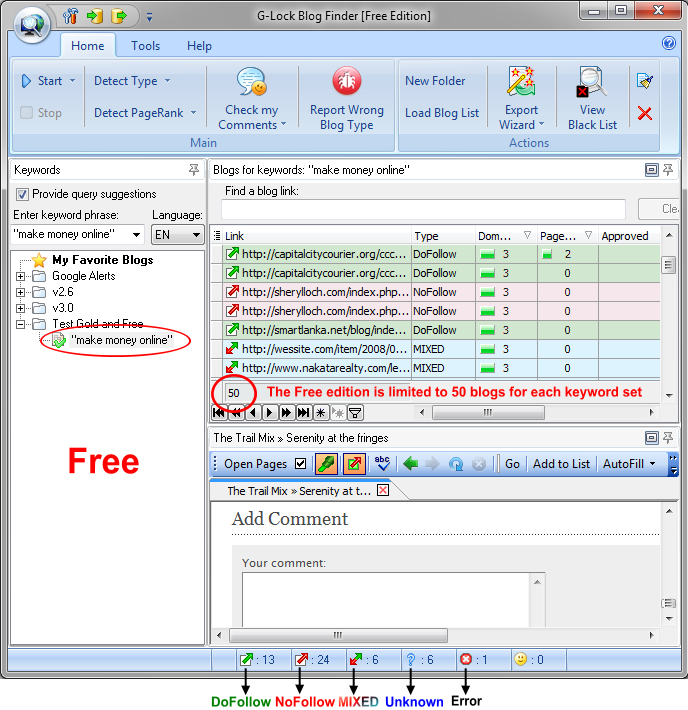Viewport: 688px width, 710px height.
Task: Open the Start dropdown arrow
Action: tap(72, 81)
